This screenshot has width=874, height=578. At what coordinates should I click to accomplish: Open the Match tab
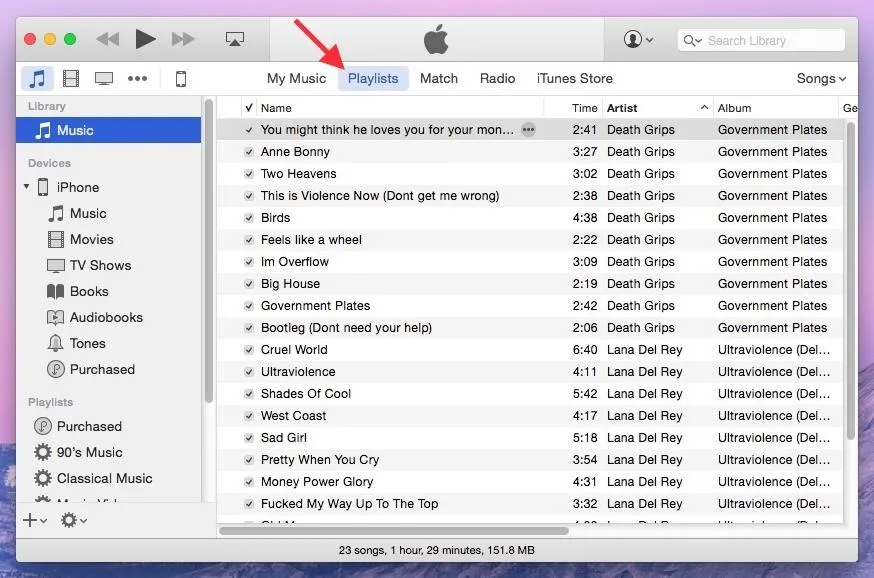pos(439,79)
